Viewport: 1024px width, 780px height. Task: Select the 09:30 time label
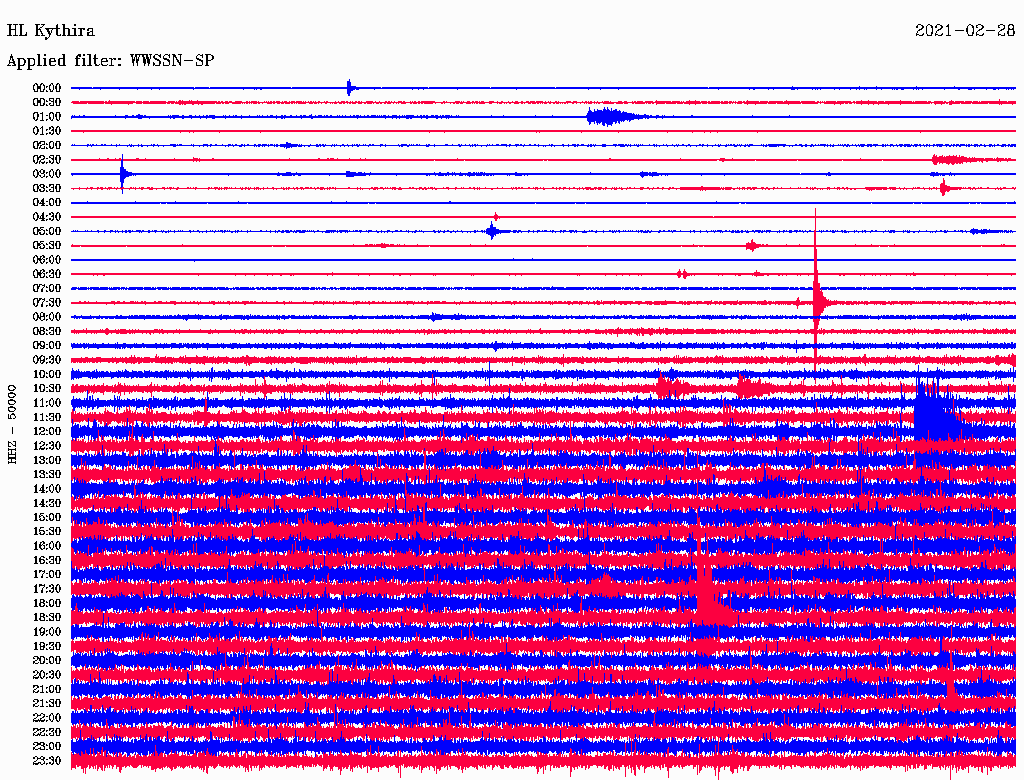point(47,360)
